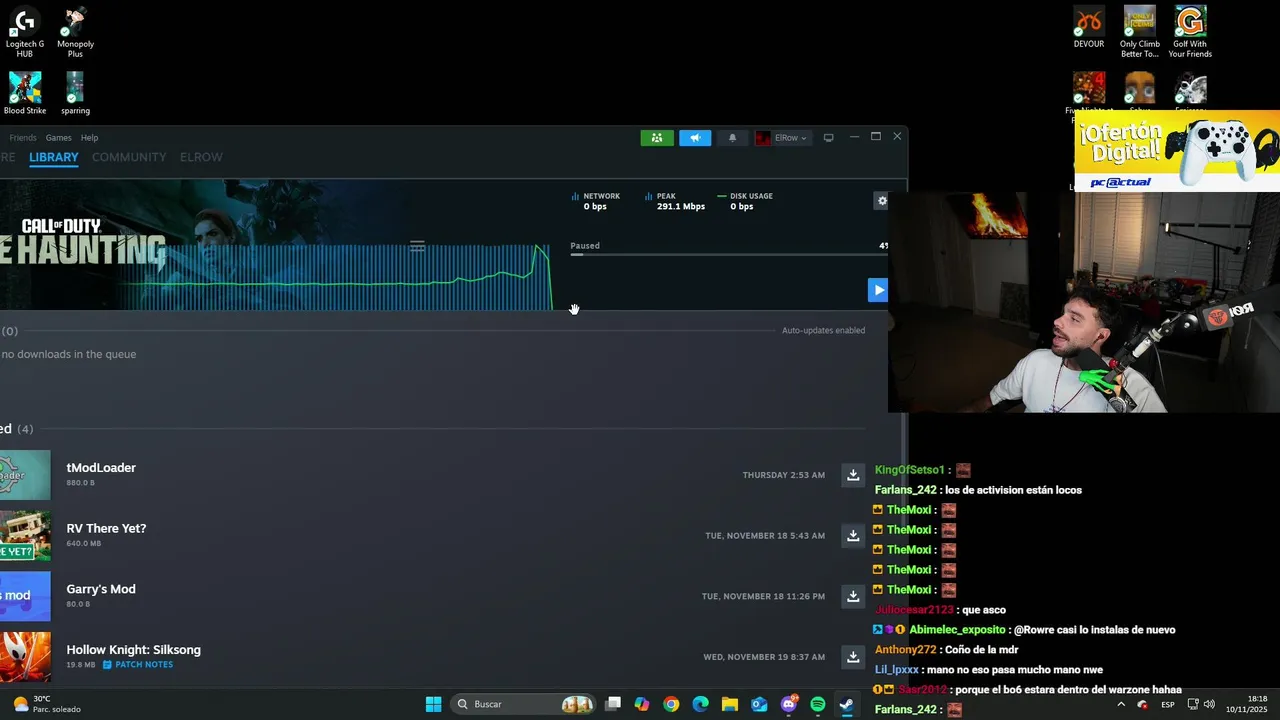Open the Games menu in Steam
The image size is (1280, 720).
58,138
